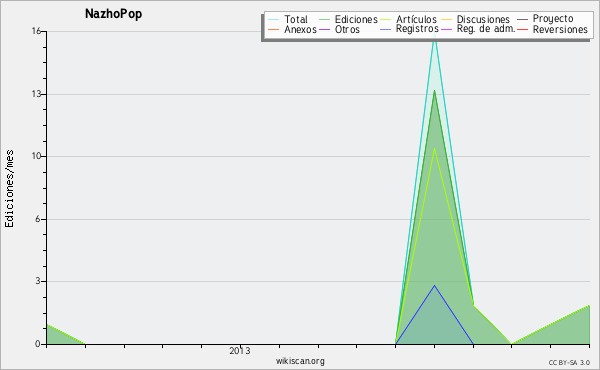Image resolution: width=600 pixels, height=370 pixels.
Task: Click the Anexos legend label
Action: point(300,29)
